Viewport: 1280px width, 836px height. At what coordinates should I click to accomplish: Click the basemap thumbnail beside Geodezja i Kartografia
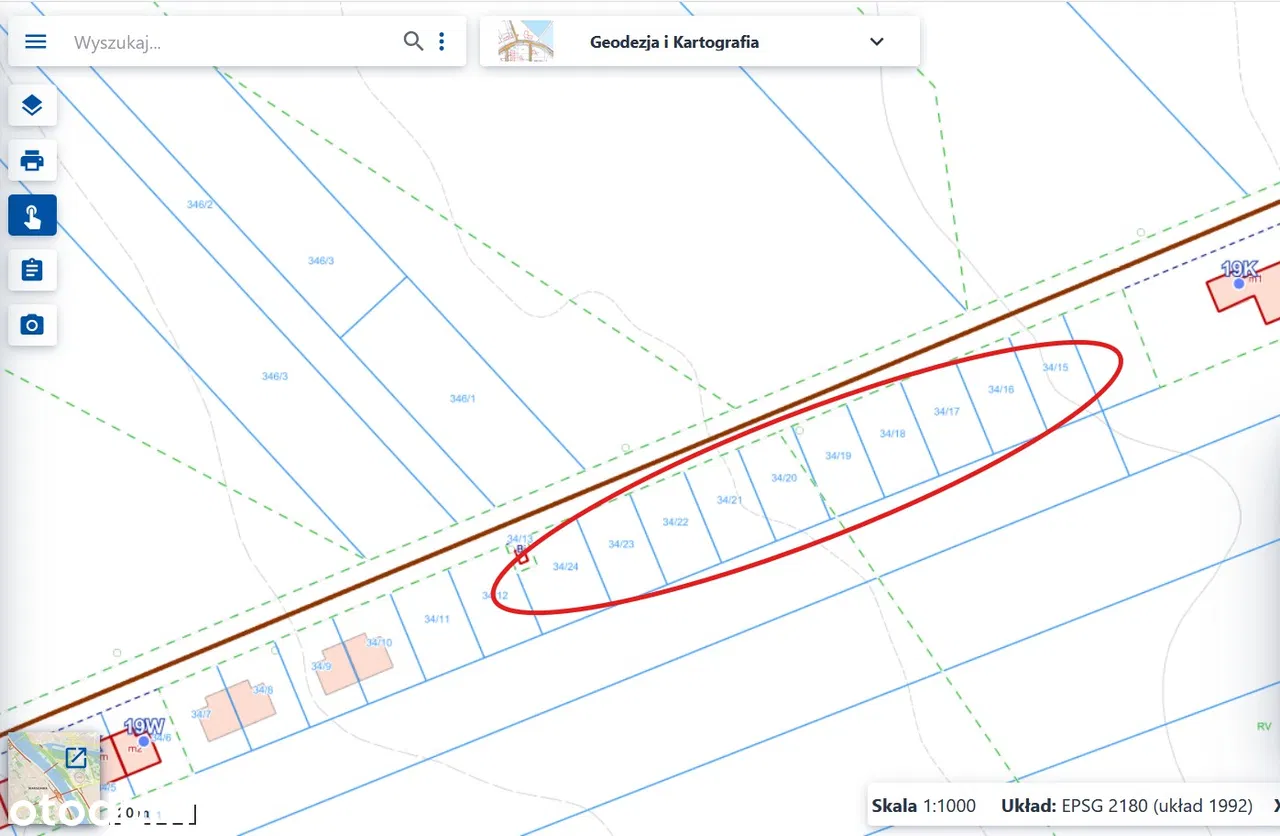point(525,42)
